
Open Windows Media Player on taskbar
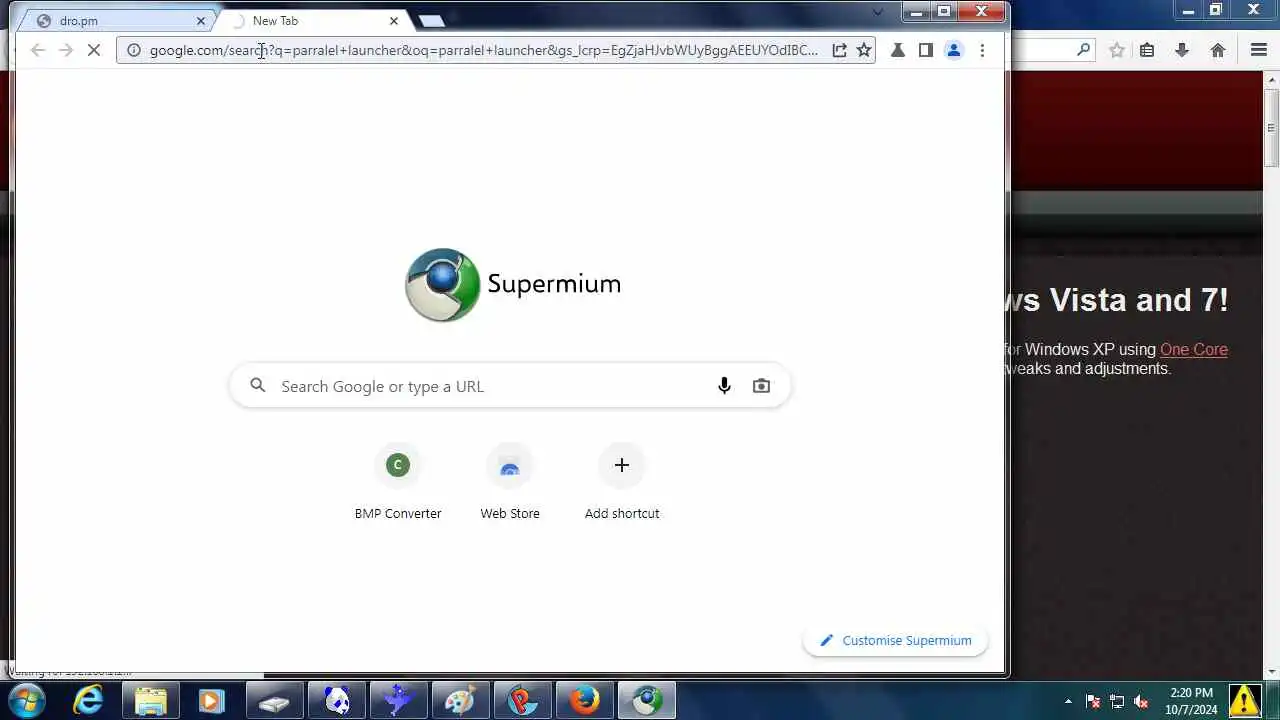[x=211, y=701]
